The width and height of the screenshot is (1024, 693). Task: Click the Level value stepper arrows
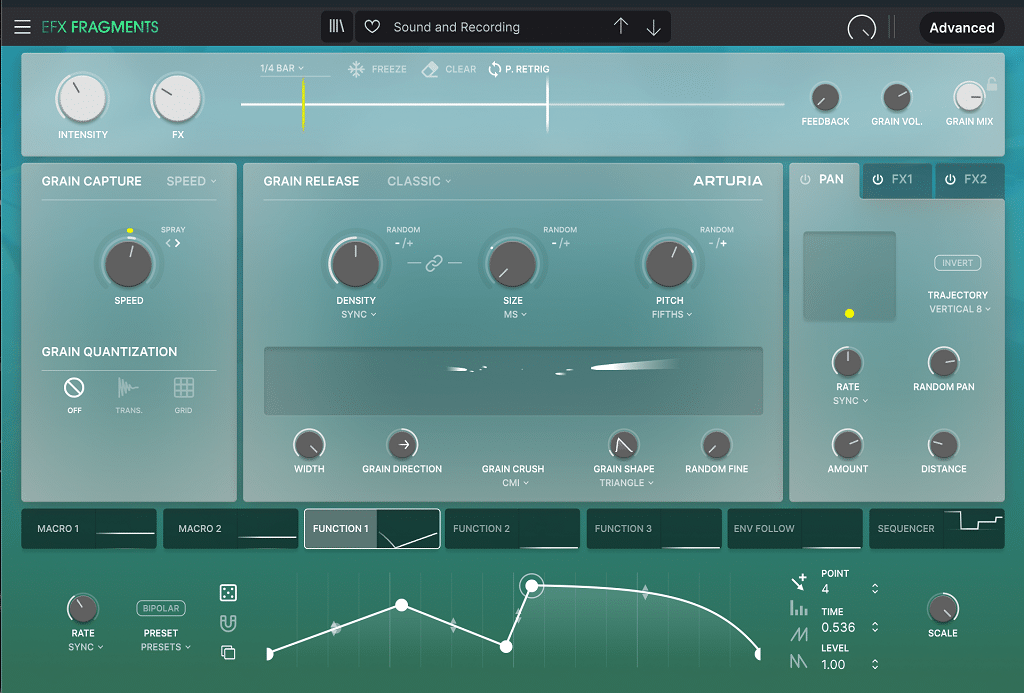[874, 664]
